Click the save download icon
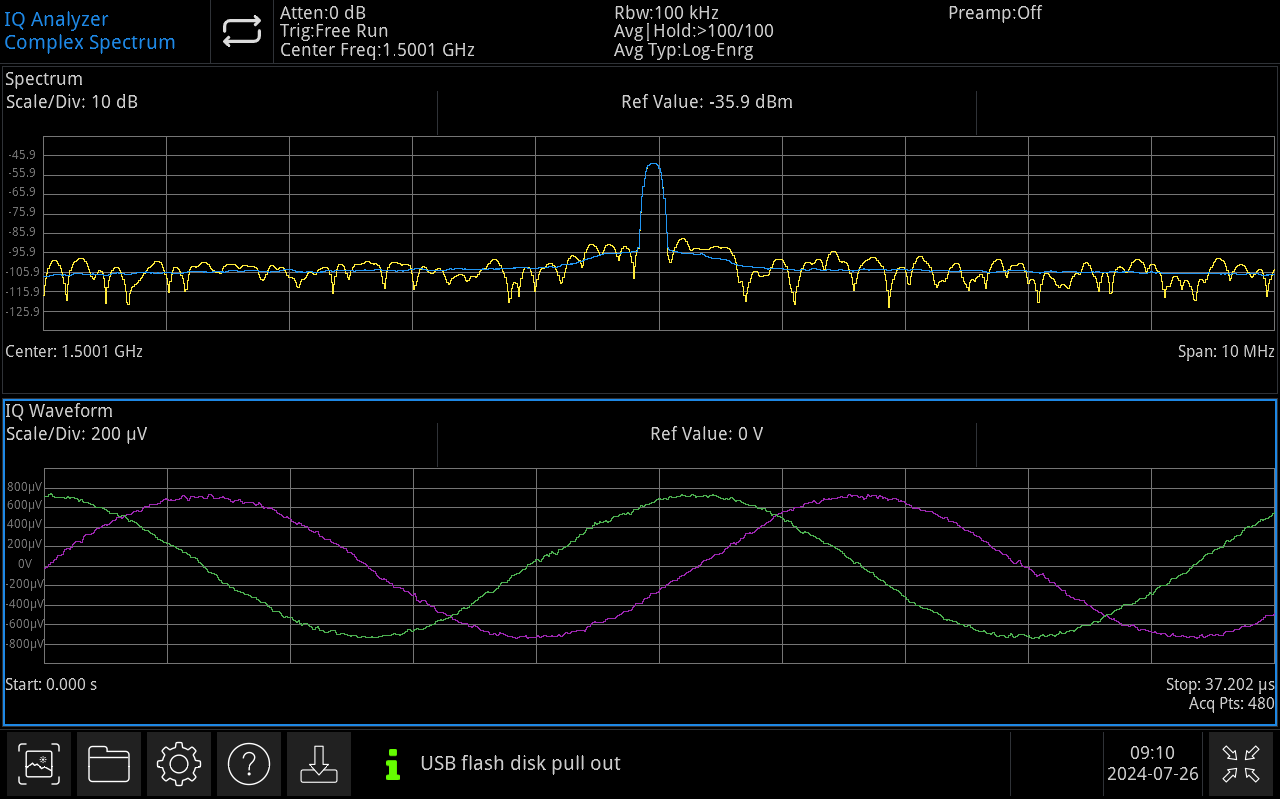1280x799 pixels. (x=318, y=764)
